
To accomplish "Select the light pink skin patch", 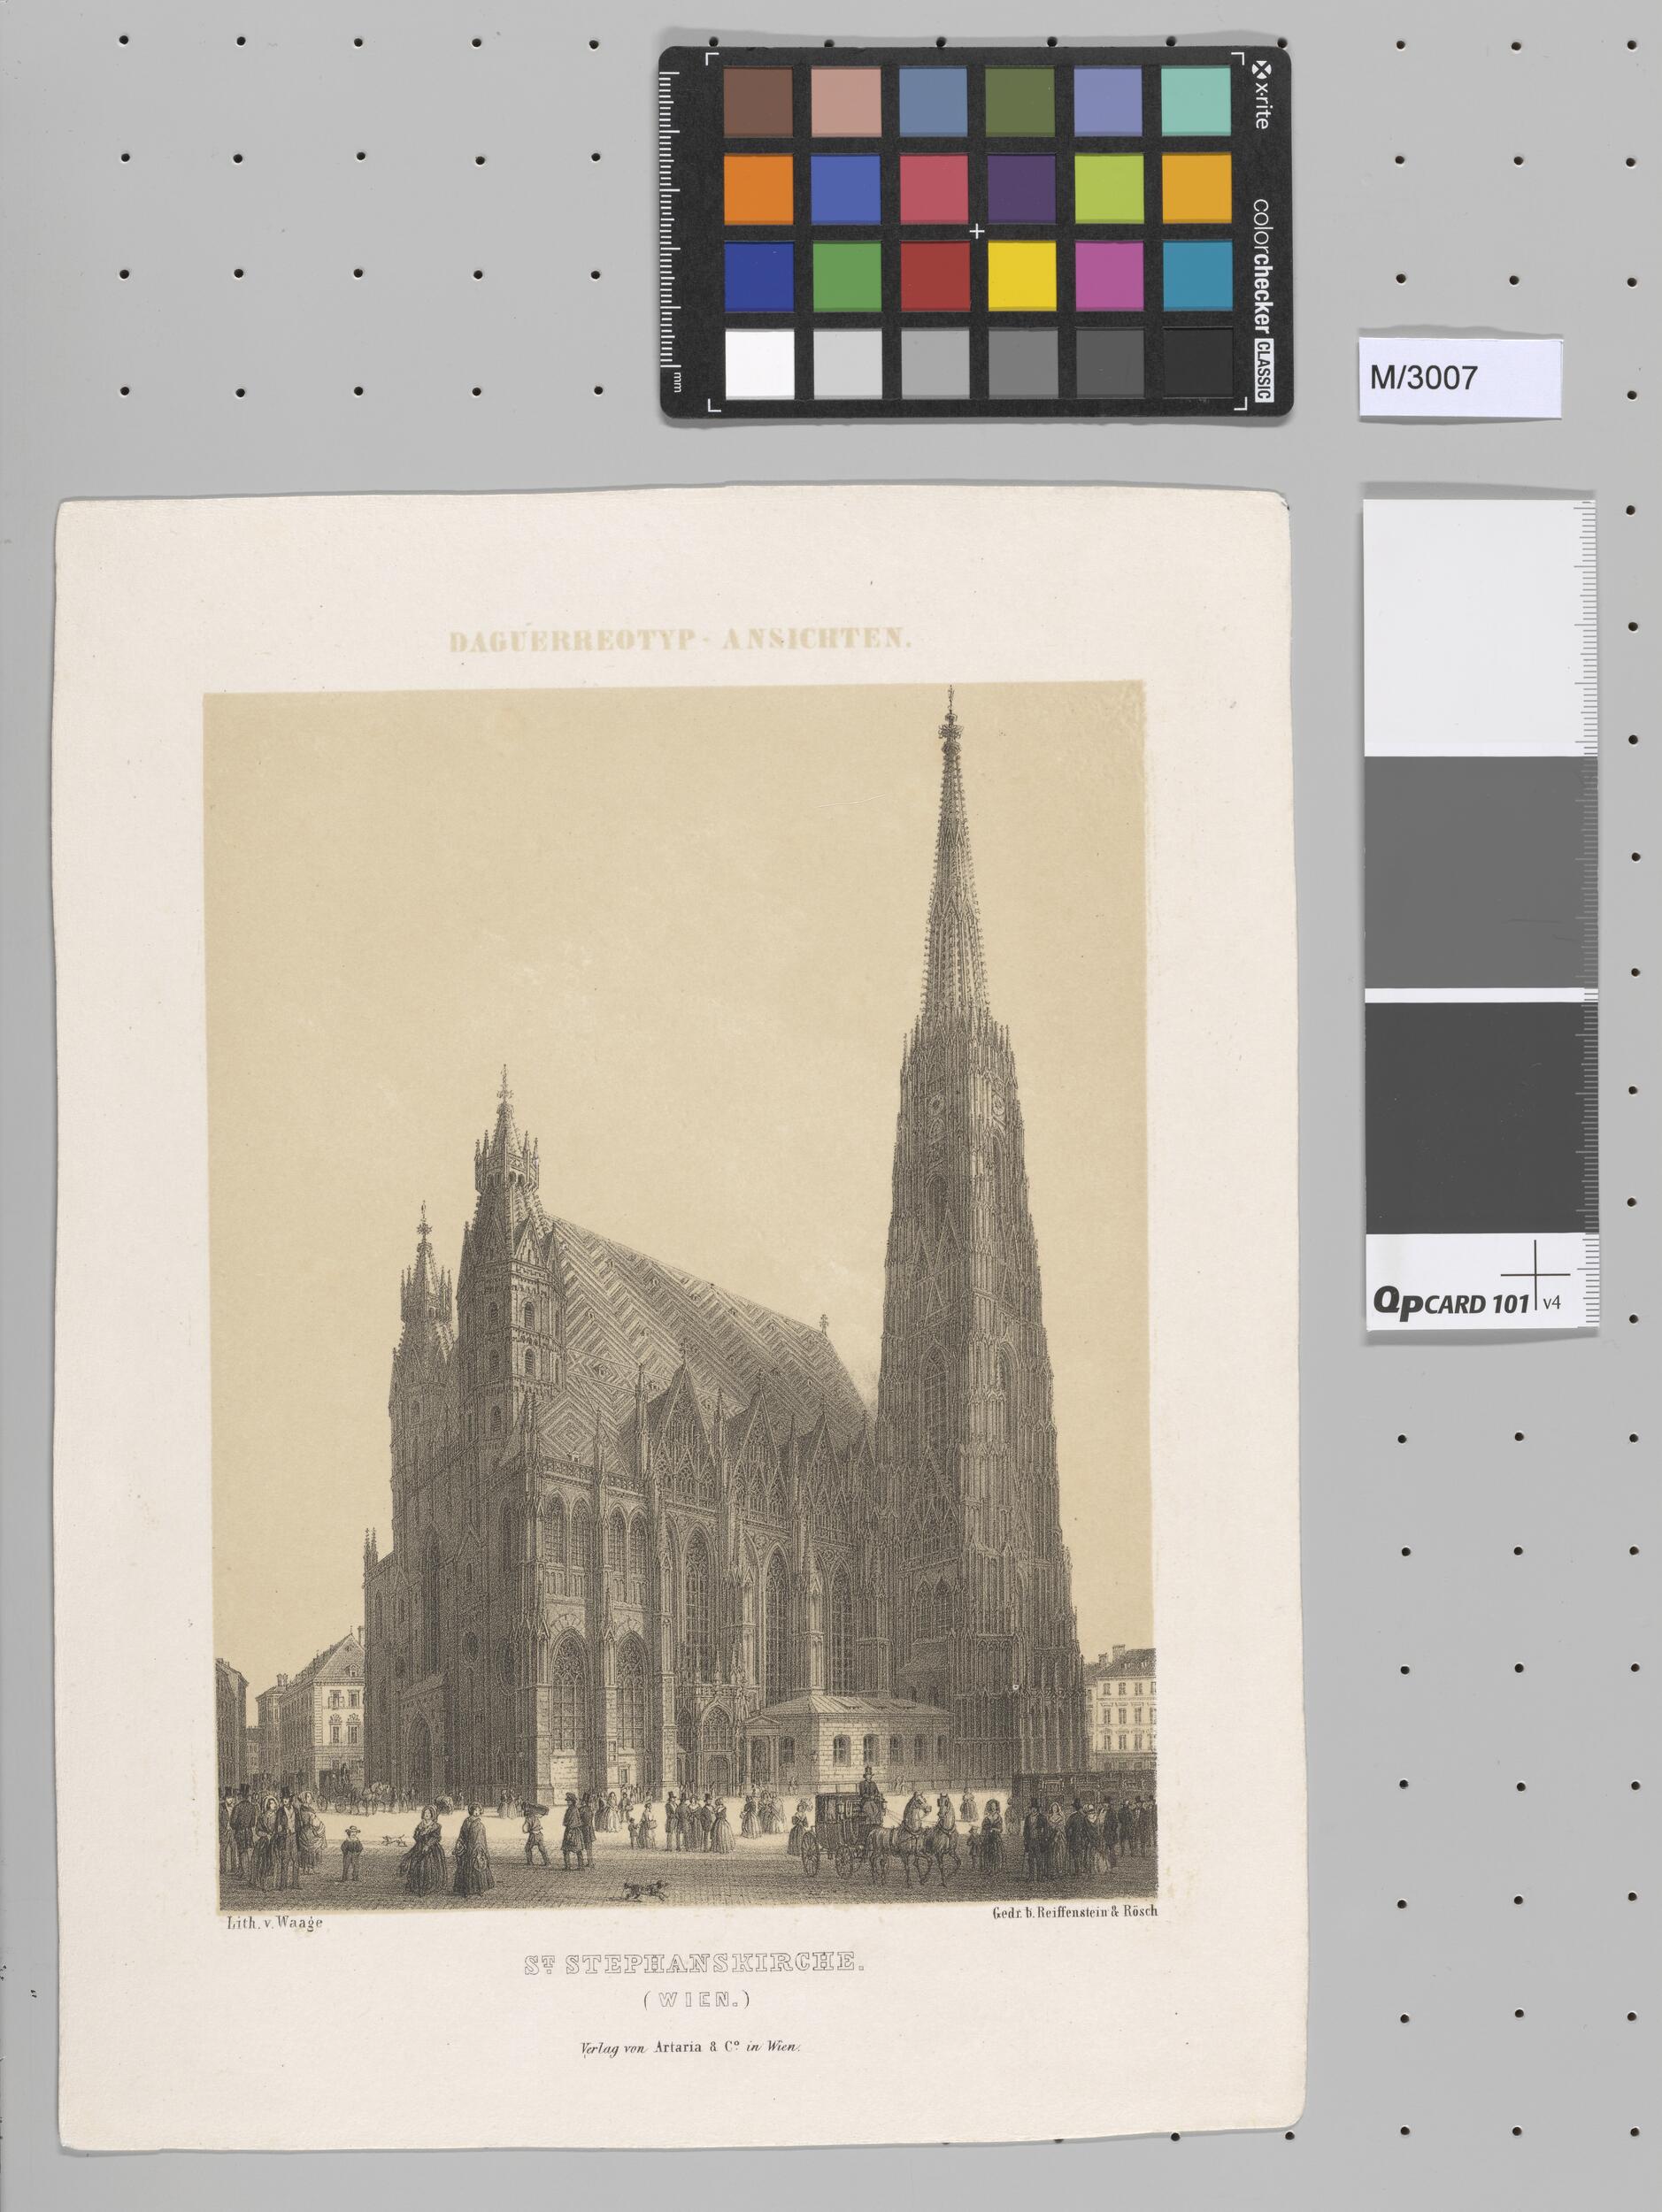I will point(846,101).
